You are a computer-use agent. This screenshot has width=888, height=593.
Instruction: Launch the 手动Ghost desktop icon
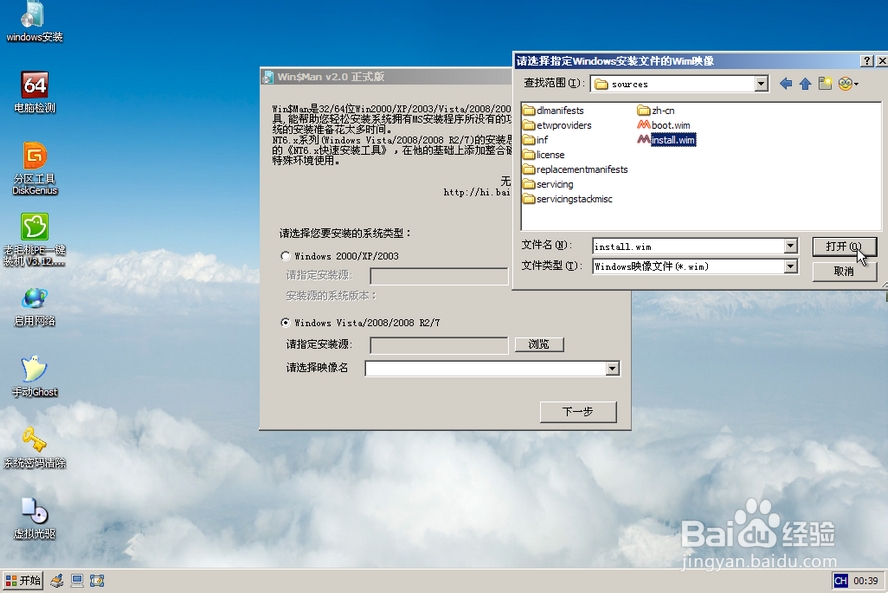[35, 377]
